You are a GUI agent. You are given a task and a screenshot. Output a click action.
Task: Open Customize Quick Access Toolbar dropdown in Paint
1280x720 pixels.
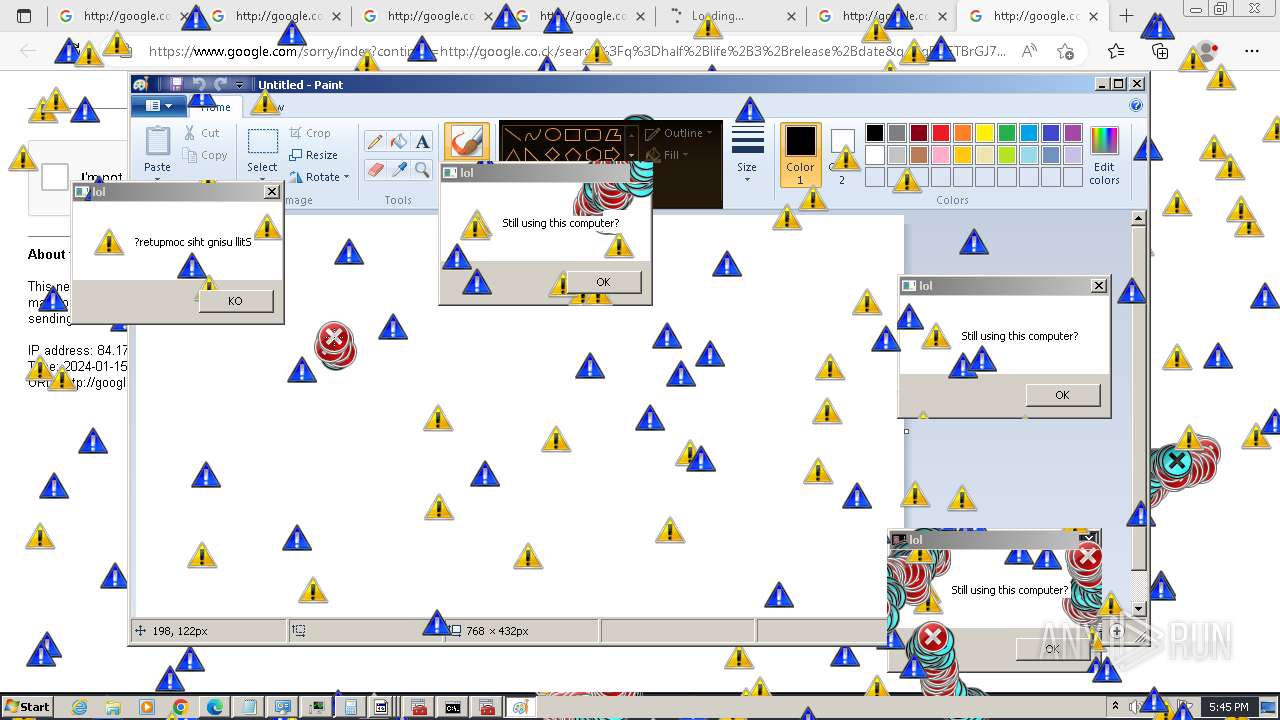pyautogui.click(x=240, y=85)
